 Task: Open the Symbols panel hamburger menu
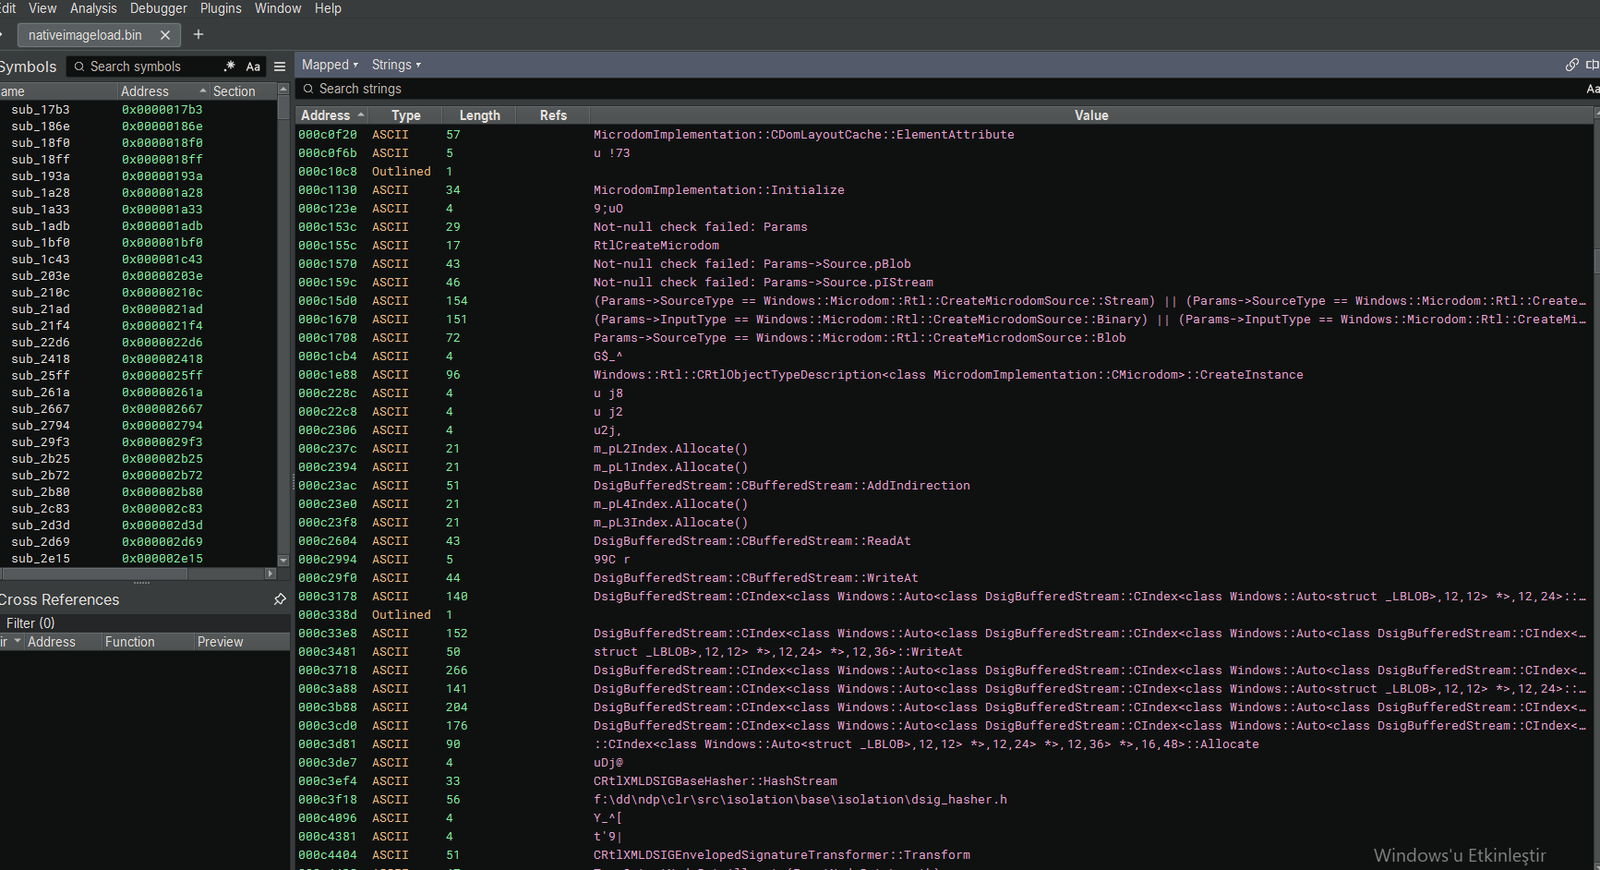tap(280, 66)
